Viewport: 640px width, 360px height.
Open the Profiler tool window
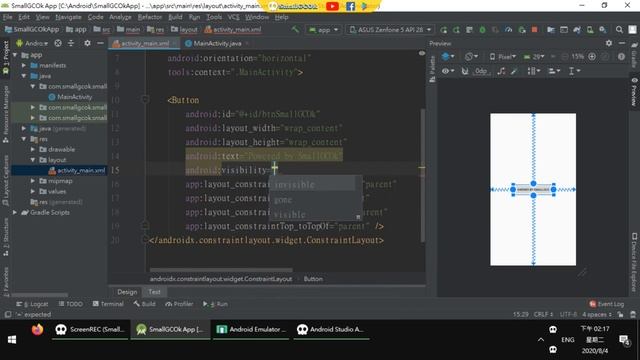179,304
